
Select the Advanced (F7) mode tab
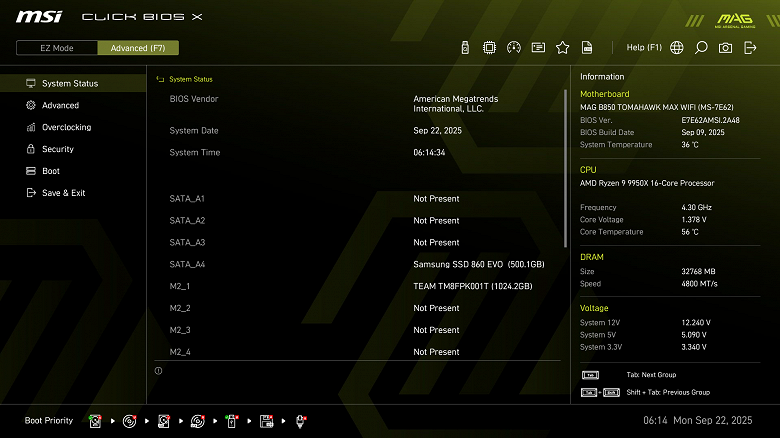tap(138, 48)
